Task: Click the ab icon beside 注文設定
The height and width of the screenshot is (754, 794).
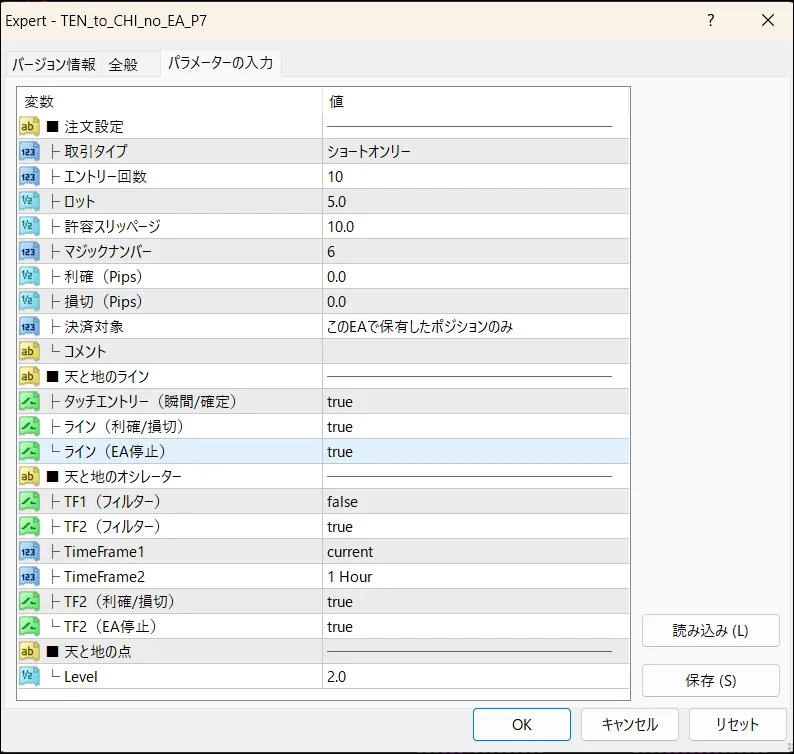Action: click(29, 127)
